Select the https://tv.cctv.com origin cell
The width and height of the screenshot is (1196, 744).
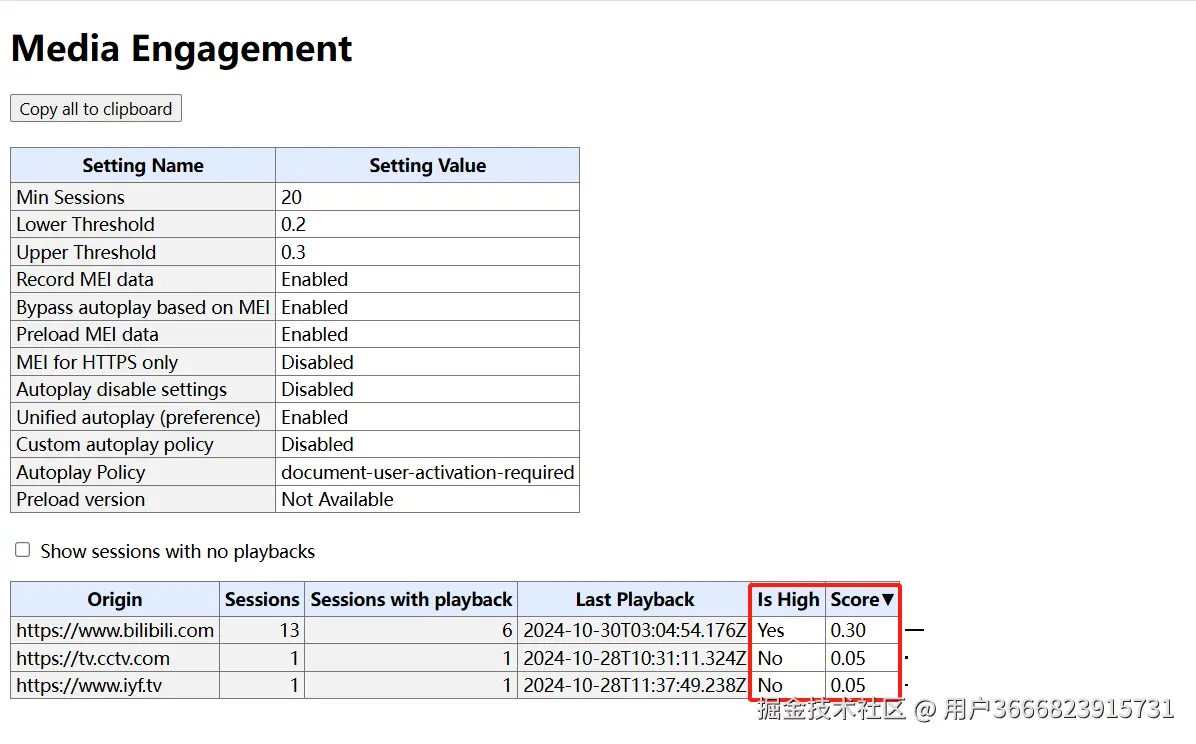click(x=115, y=658)
